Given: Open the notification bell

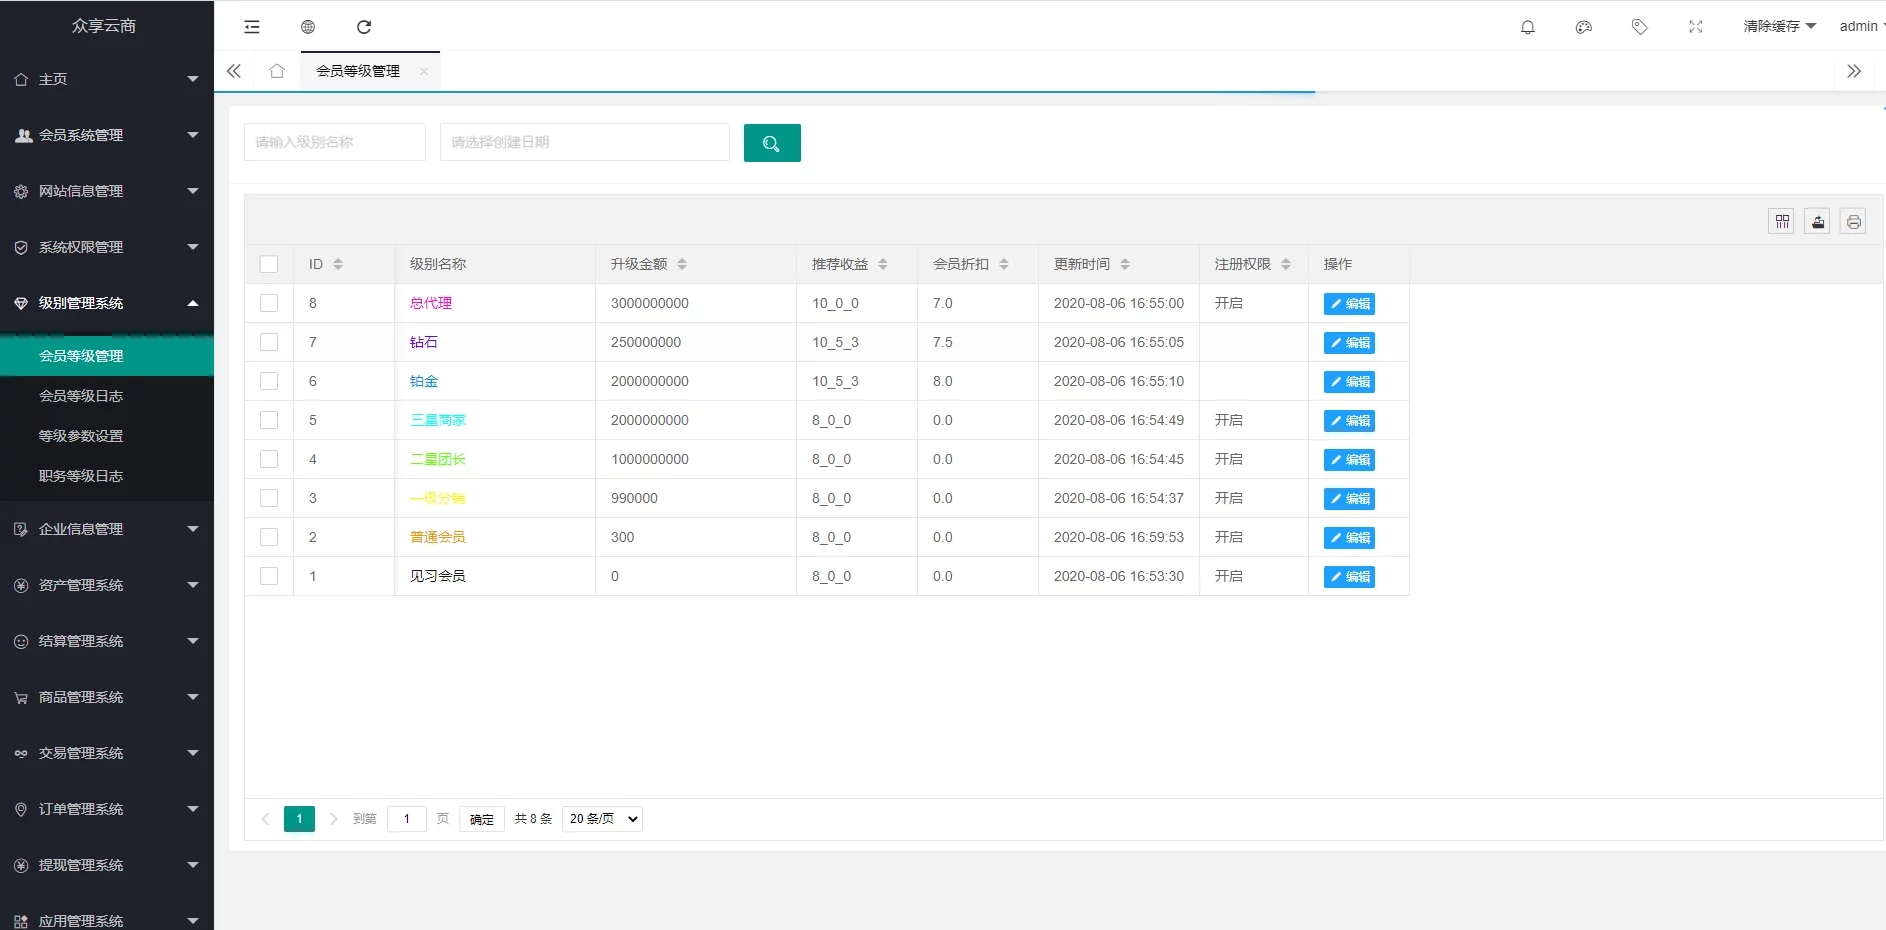Looking at the screenshot, I should pos(1527,27).
